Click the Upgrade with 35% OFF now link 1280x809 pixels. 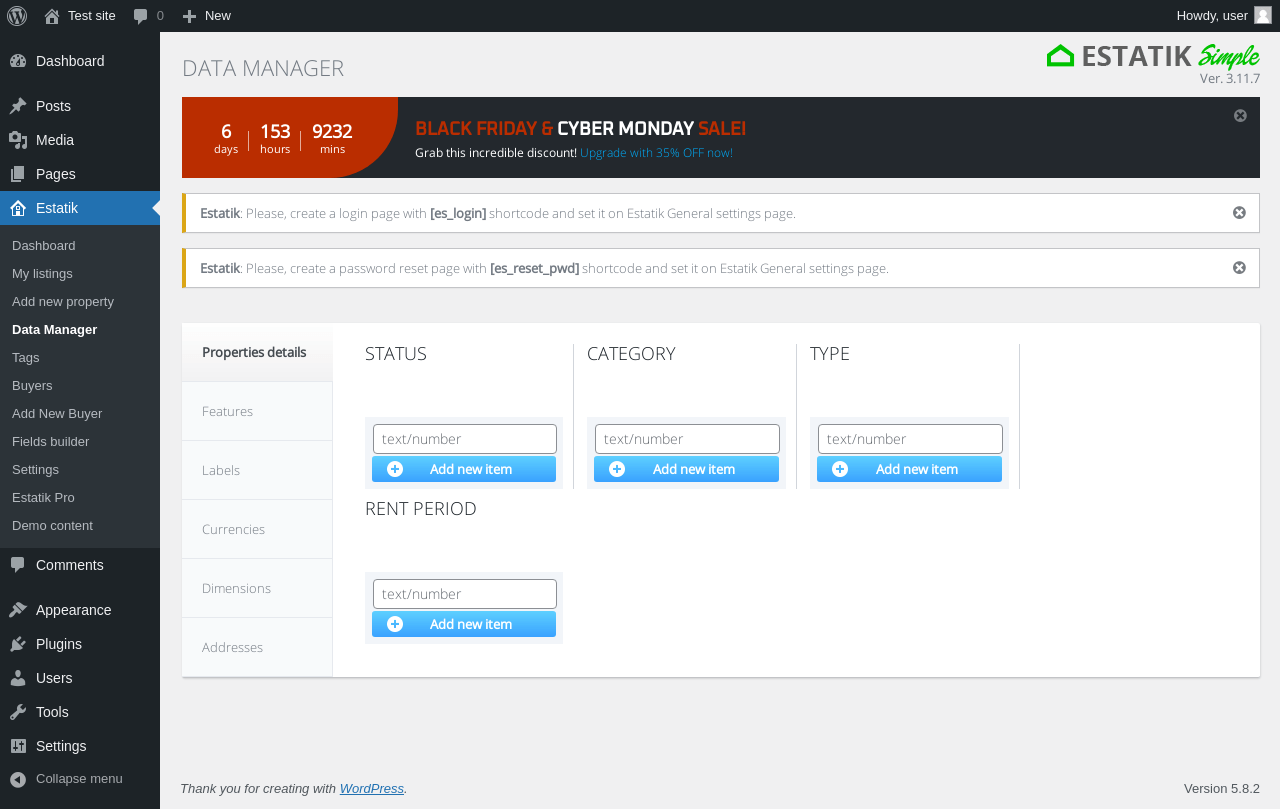pos(656,153)
